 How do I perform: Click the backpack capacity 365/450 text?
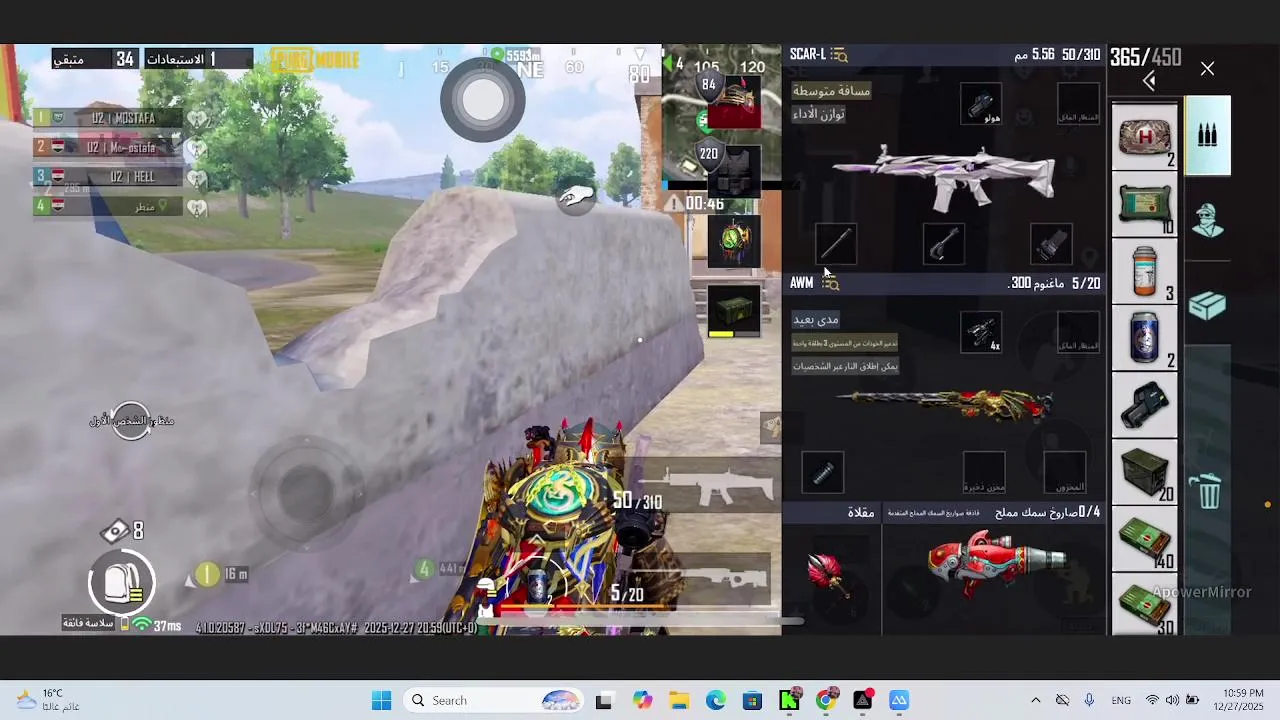pyautogui.click(x=1145, y=57)
